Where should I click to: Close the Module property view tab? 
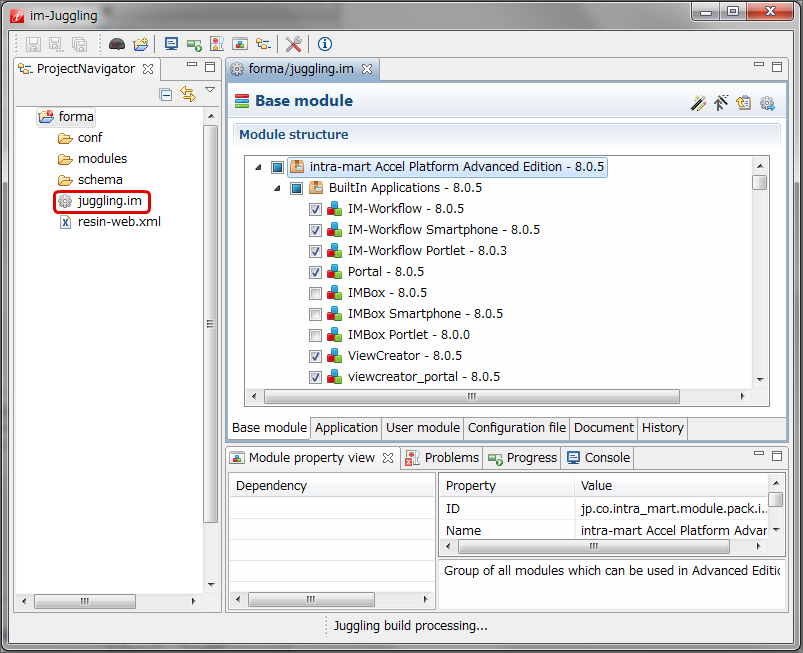(x=388, y=458)
